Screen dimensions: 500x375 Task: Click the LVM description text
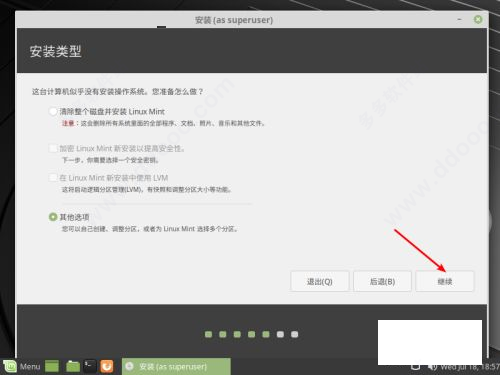pyautogui.click(x=146, y=190)
